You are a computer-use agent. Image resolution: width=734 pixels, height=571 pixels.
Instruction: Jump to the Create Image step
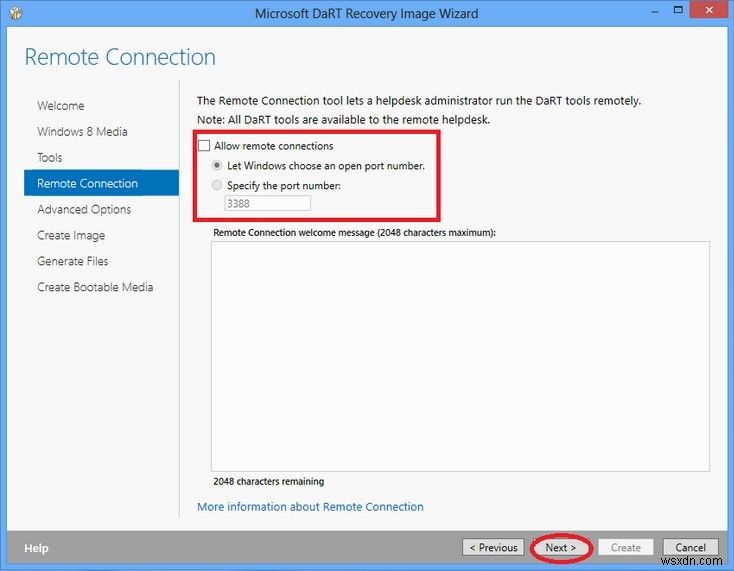coord(71,235)
